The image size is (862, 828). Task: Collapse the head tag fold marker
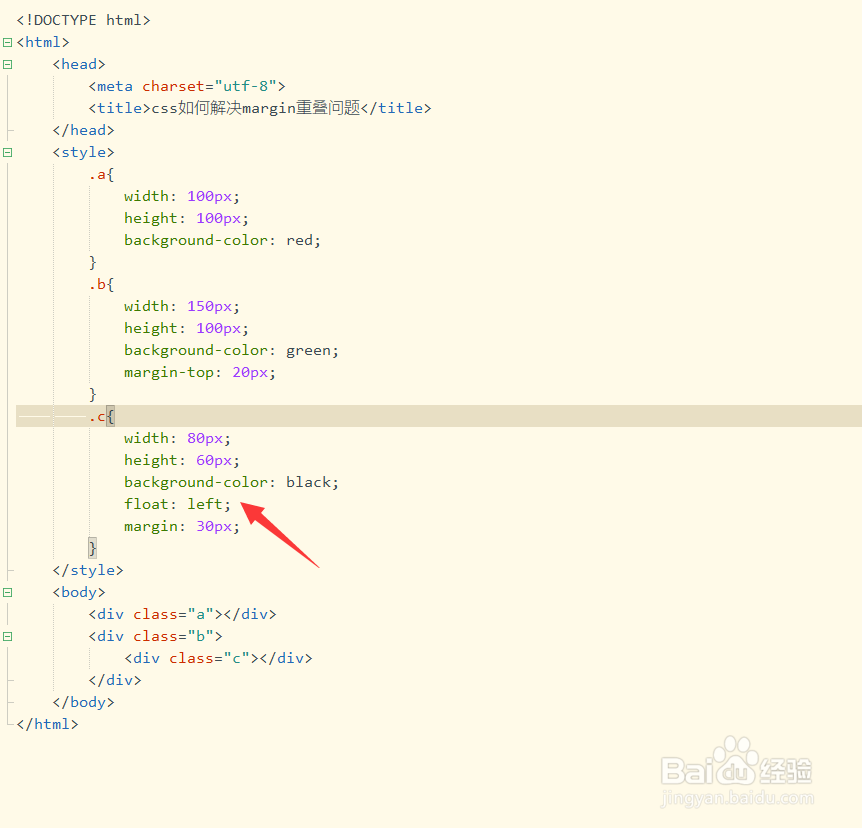(x=7, y=64)
